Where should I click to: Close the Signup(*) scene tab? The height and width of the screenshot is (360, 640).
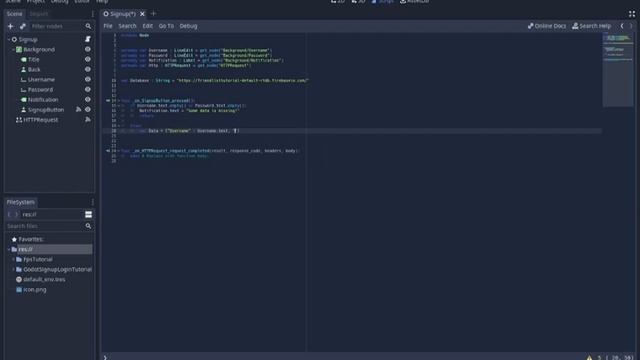(x=142, y=14)
